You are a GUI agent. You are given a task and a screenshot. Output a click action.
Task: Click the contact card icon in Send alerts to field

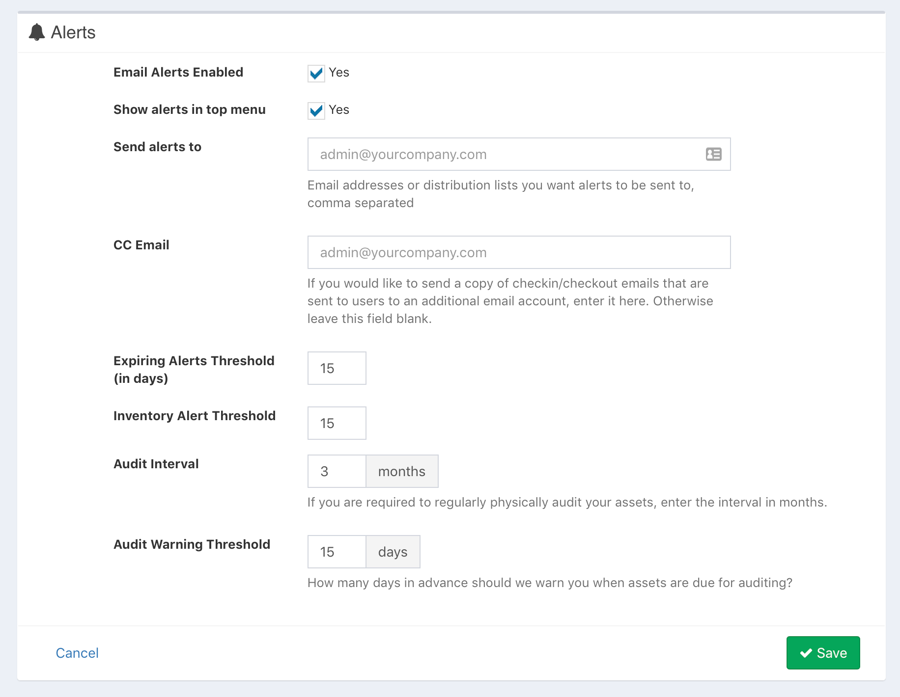713,154
